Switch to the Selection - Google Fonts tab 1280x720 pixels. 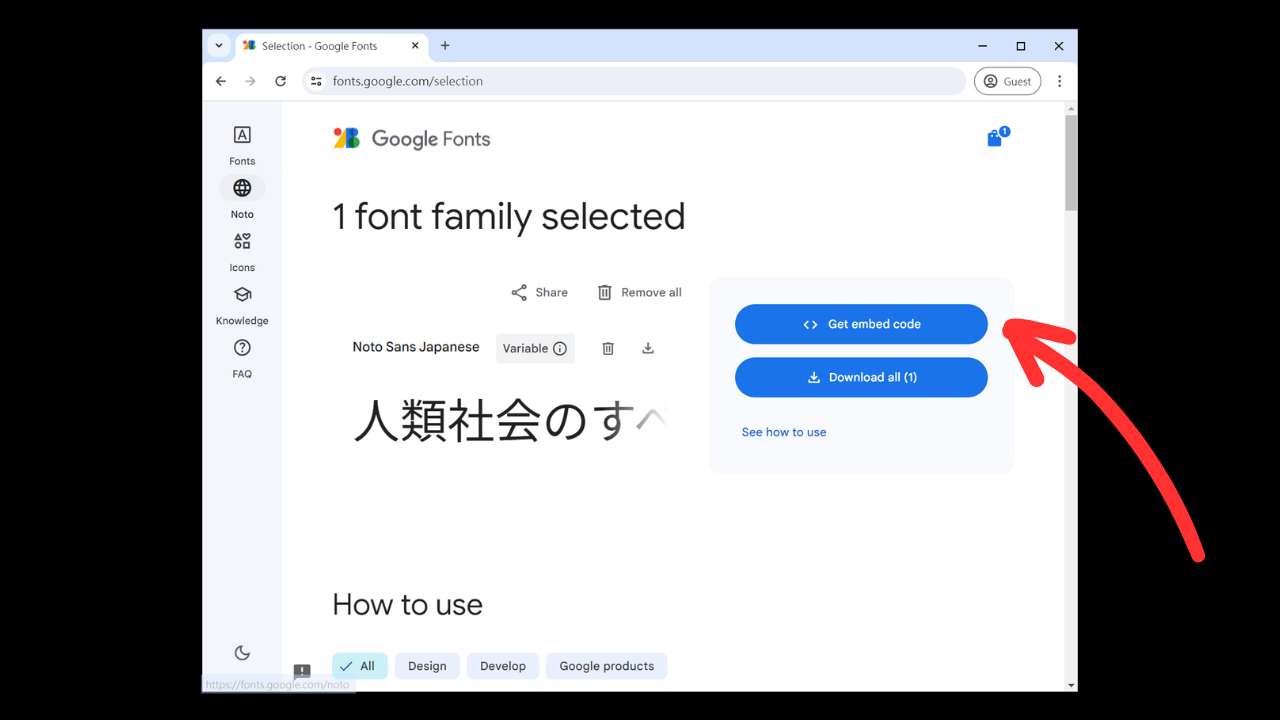[x=320, y=46]
